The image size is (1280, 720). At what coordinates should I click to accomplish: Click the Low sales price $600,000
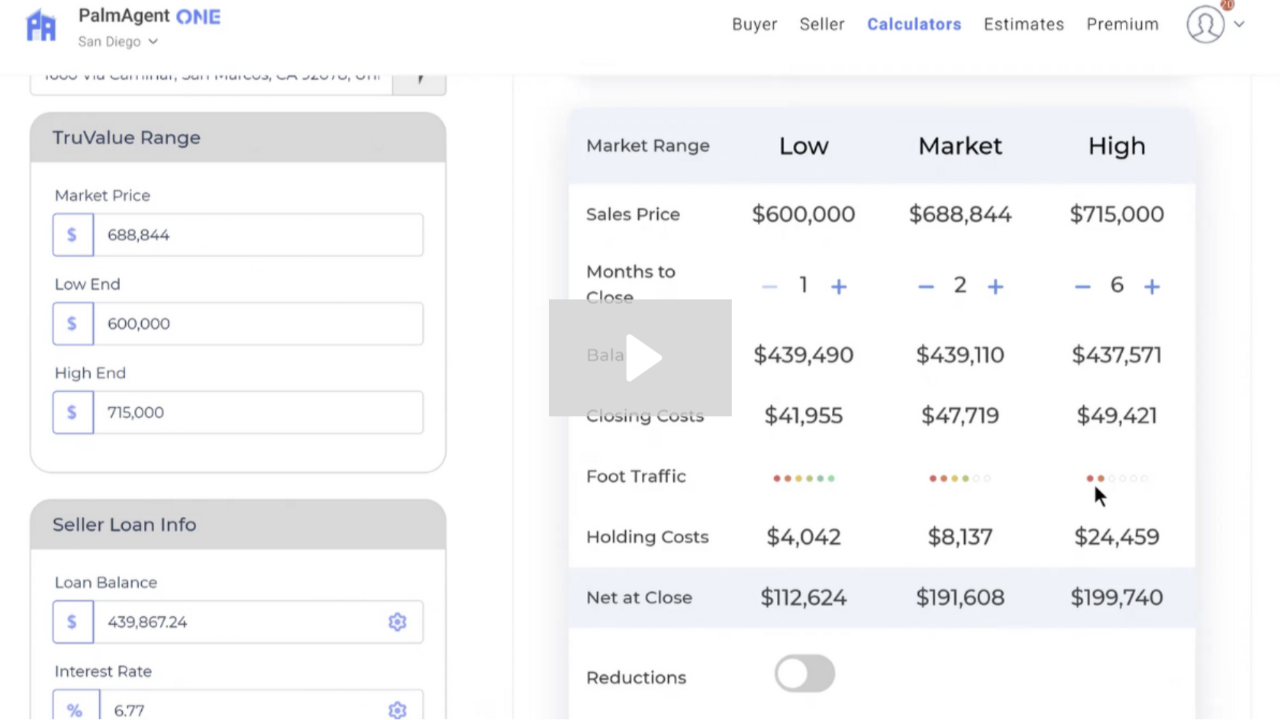tap(804, 214)
